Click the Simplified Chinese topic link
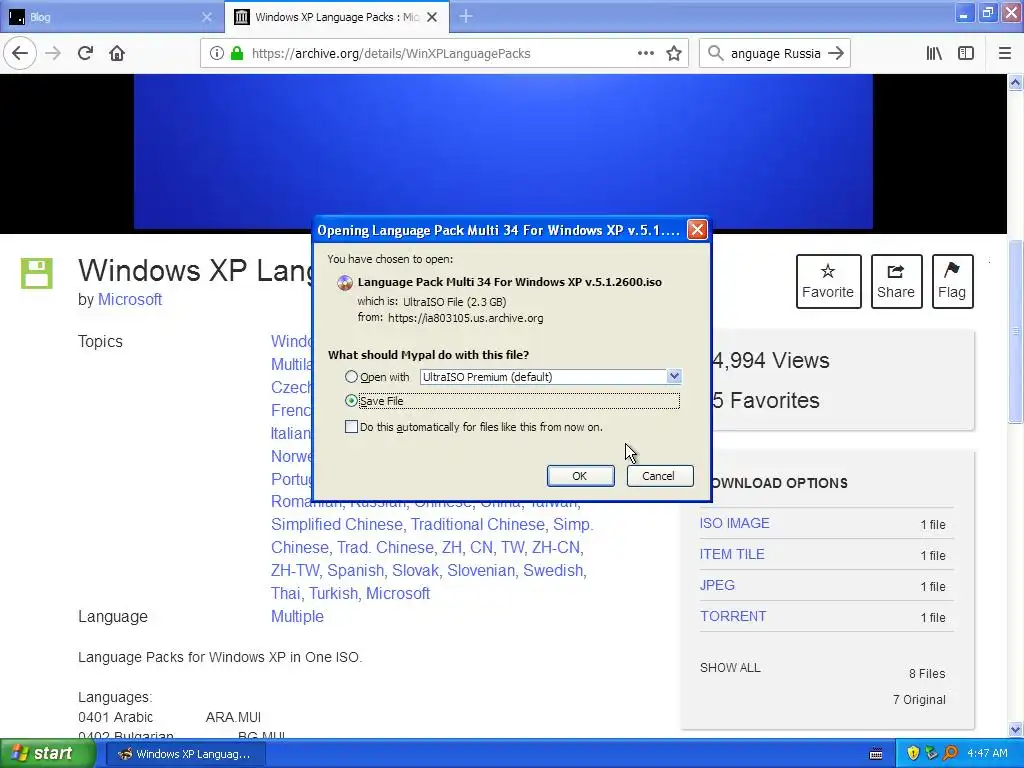This screenshot has width=1024, height=768. [337, 524]
